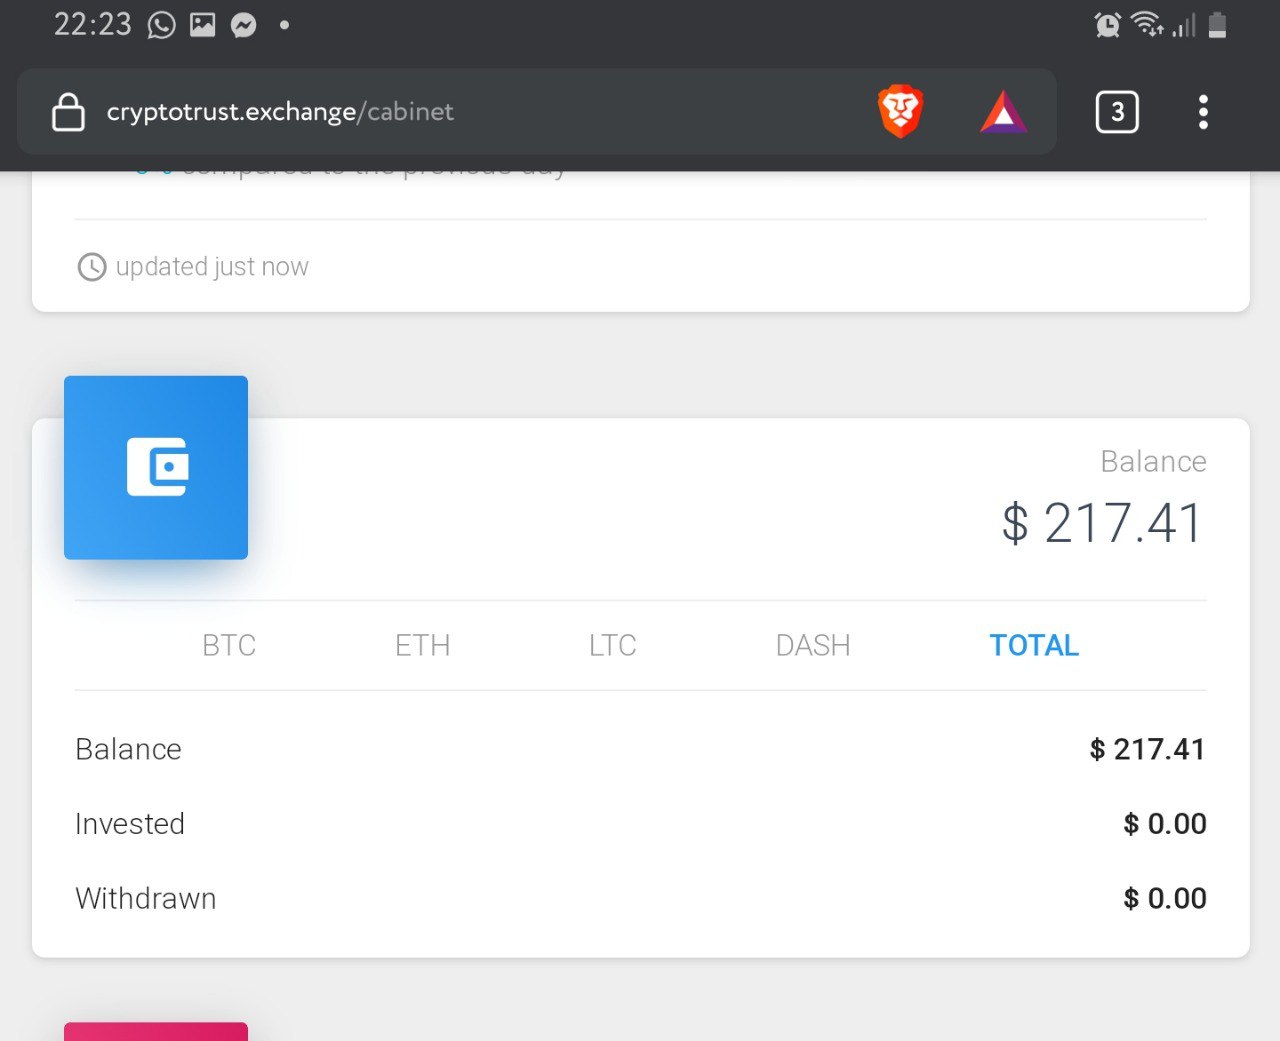Show the DASH wallet tab
Viewport: 1280px width, 1041px height.
[x=813, y=646]
